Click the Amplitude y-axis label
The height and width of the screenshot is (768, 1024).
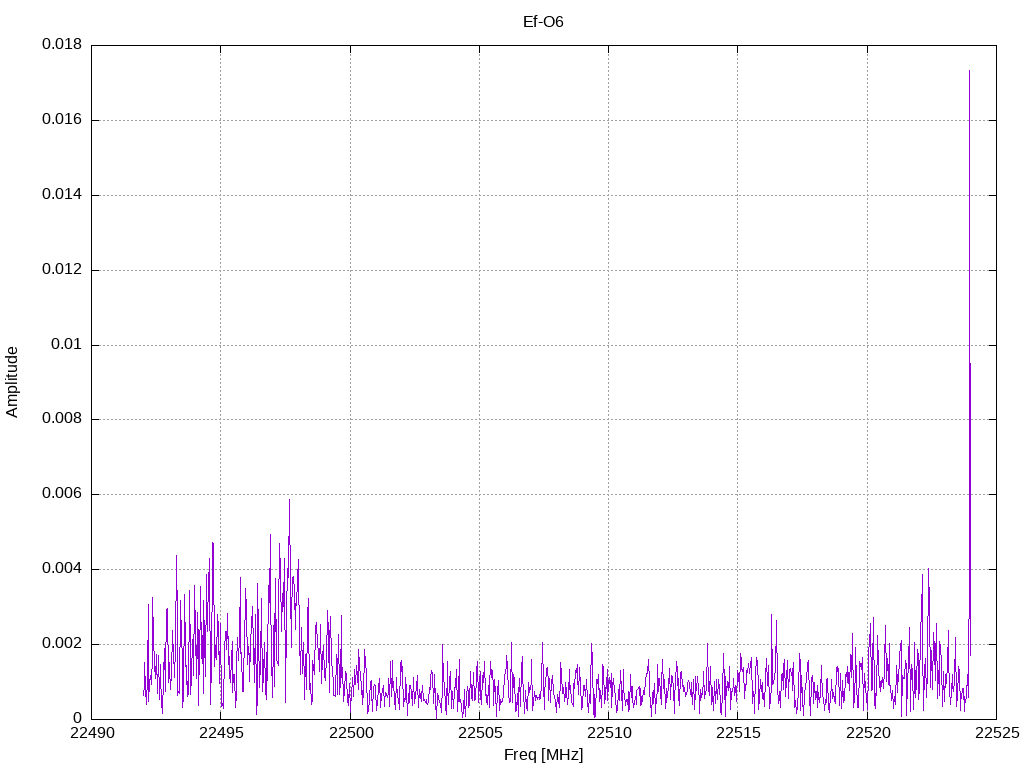12,382
